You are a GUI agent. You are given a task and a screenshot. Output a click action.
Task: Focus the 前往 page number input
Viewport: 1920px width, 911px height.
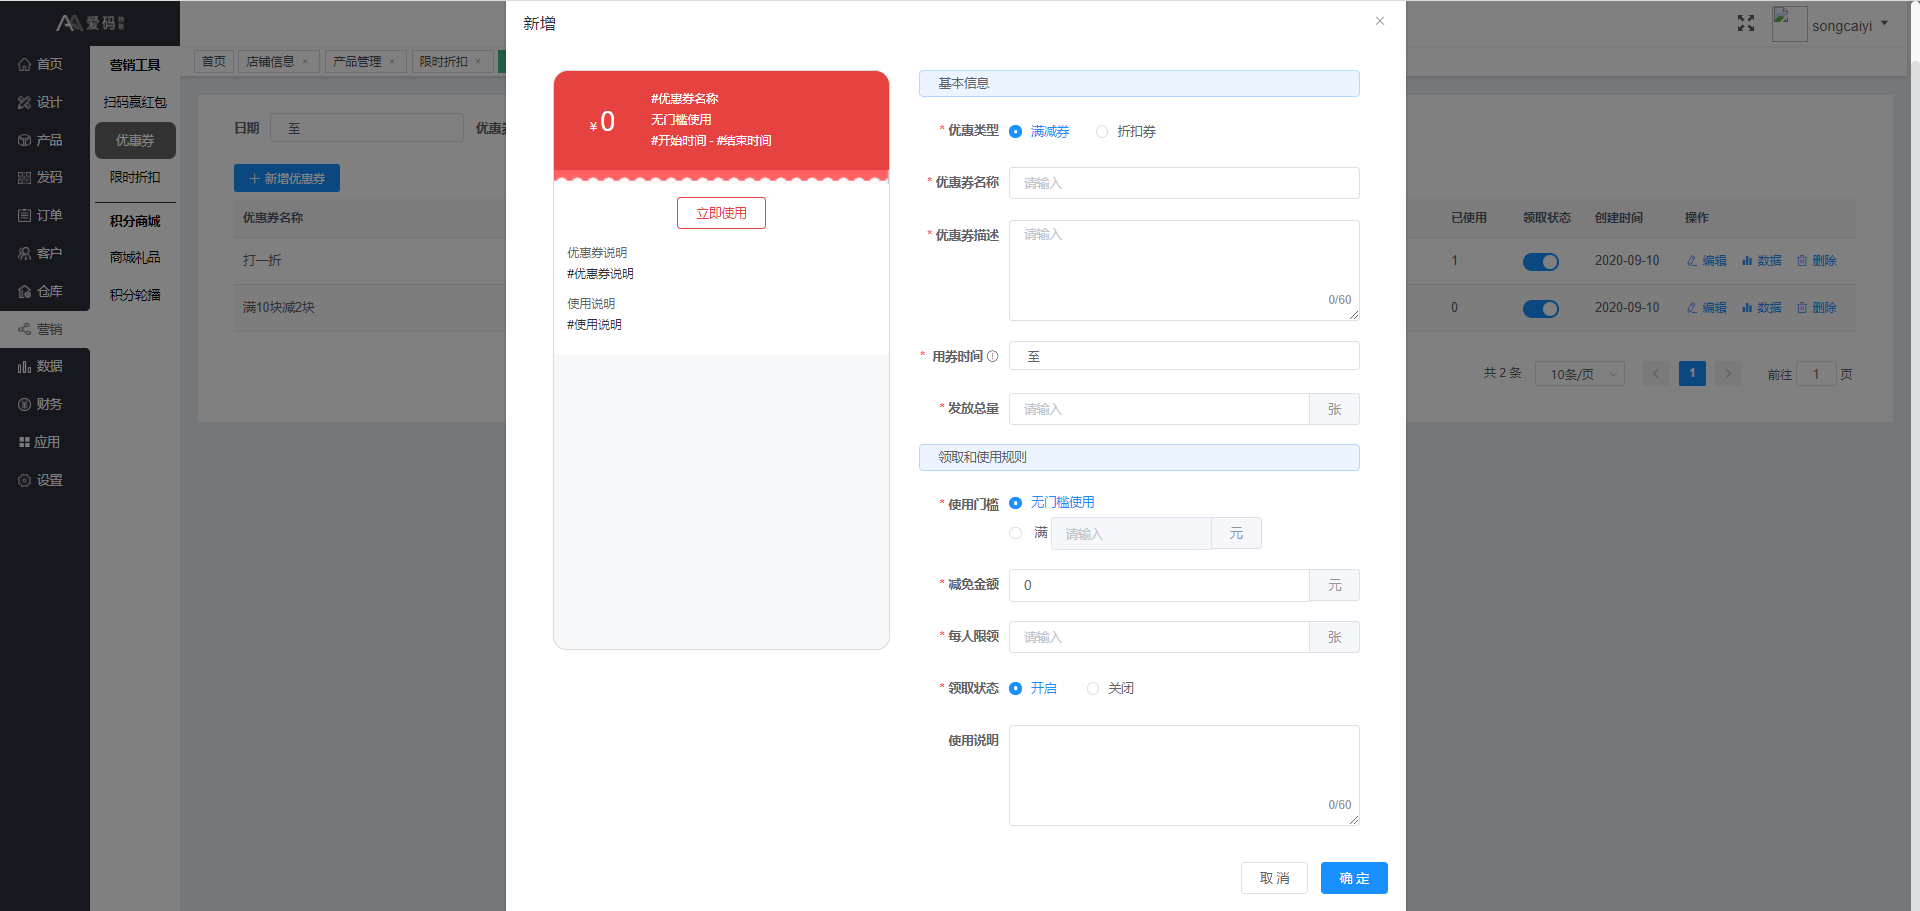tap(1816, 374)
